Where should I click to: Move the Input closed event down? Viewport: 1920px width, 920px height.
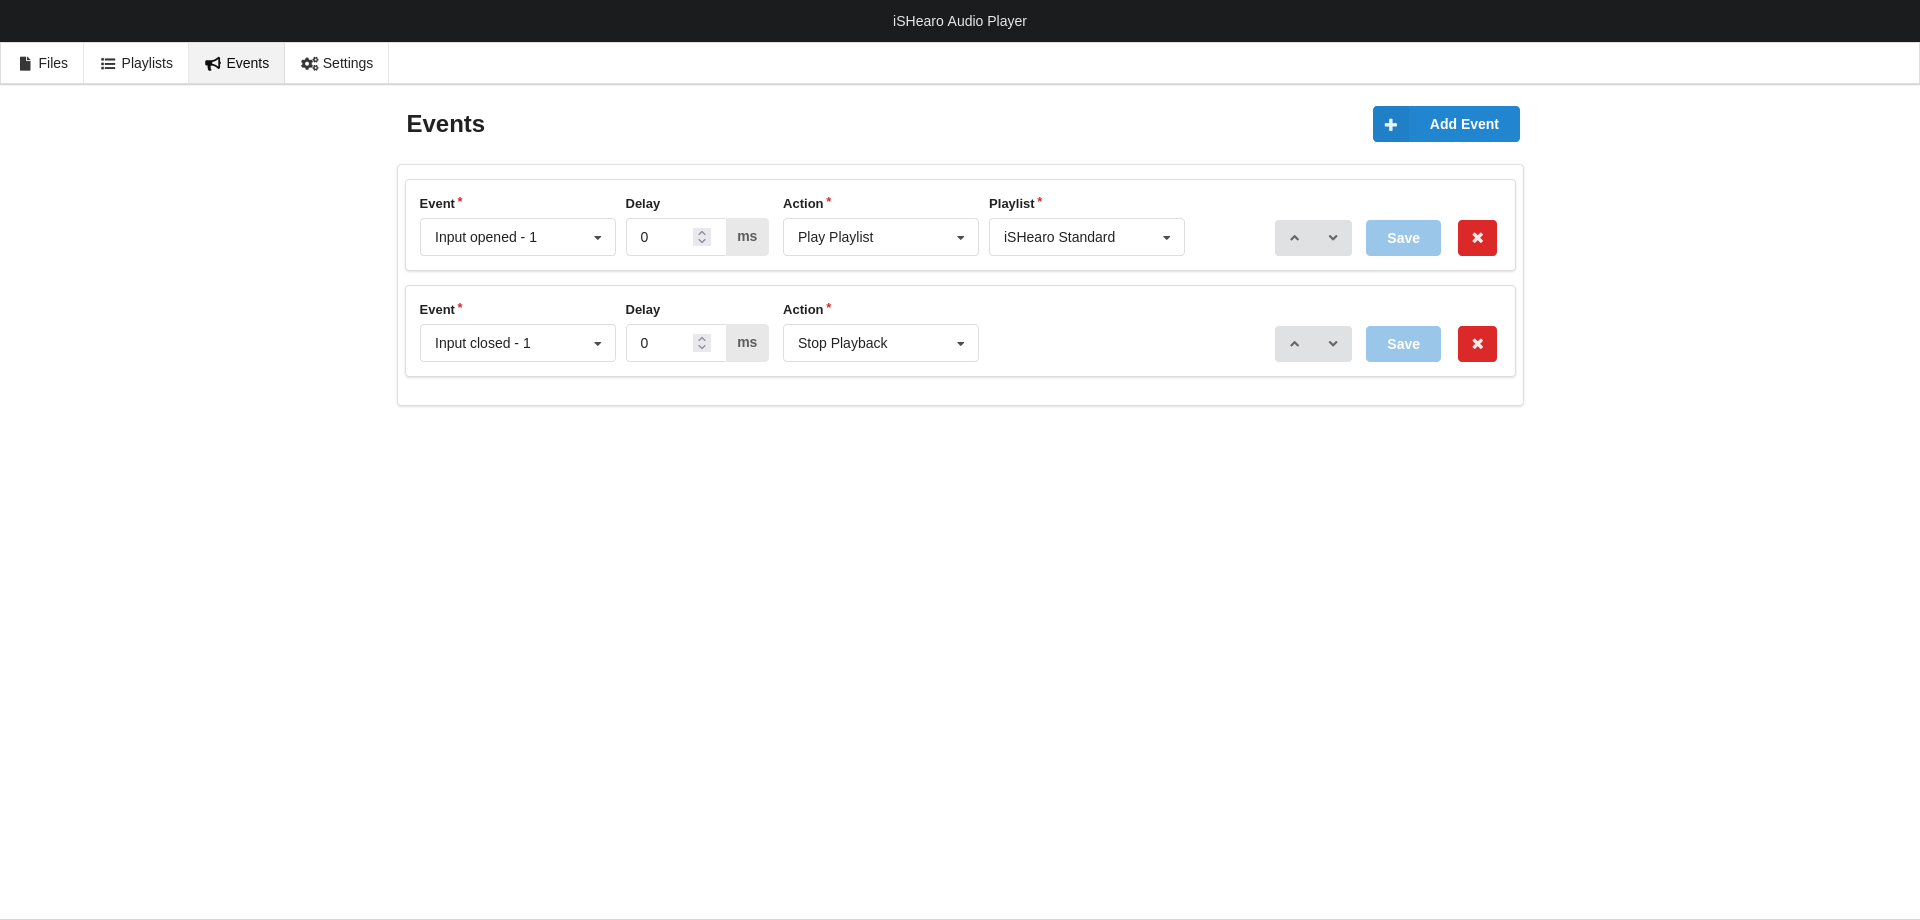[x=1333, y=344]
